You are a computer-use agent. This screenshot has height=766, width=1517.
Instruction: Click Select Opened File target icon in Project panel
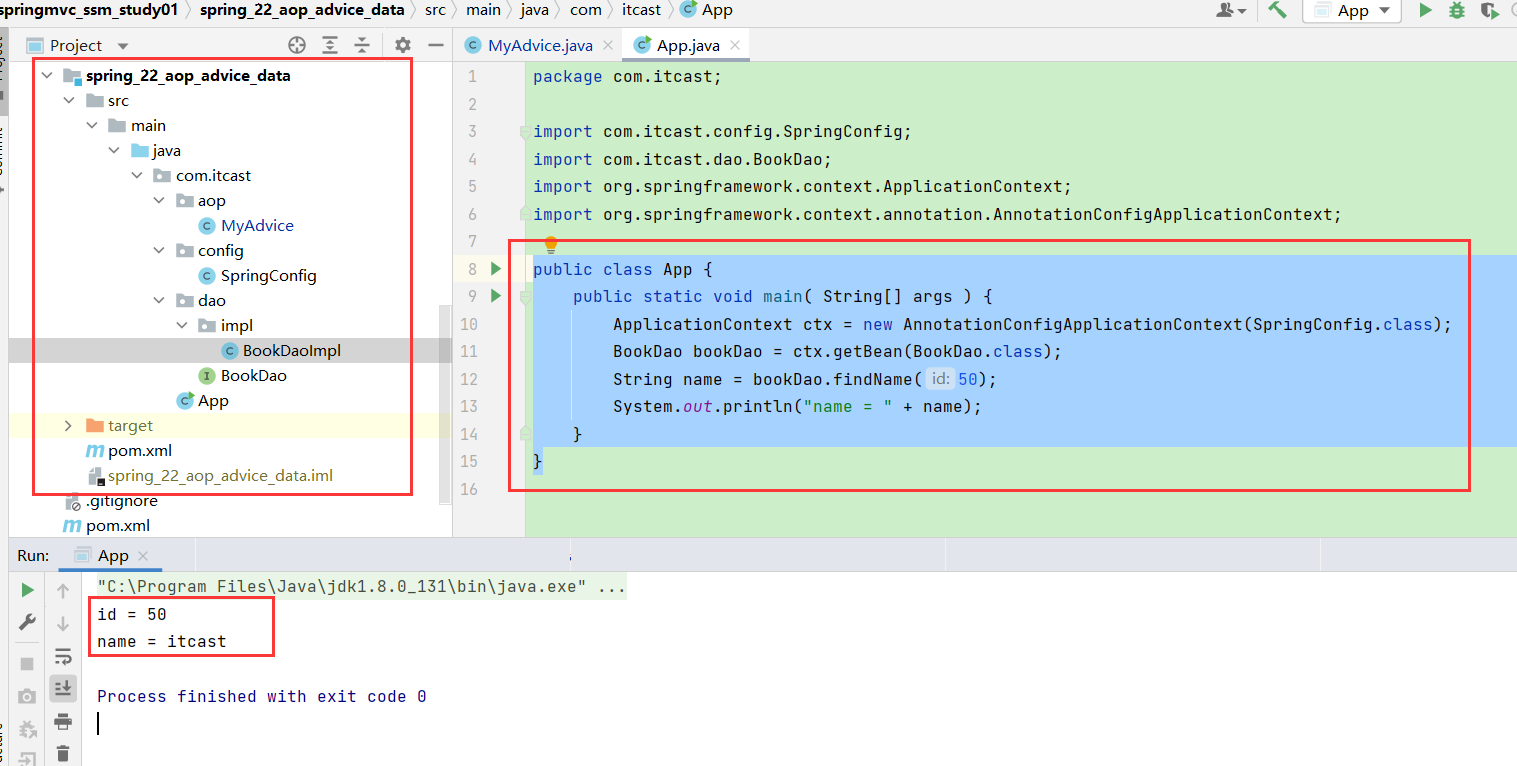click(297, 45)
